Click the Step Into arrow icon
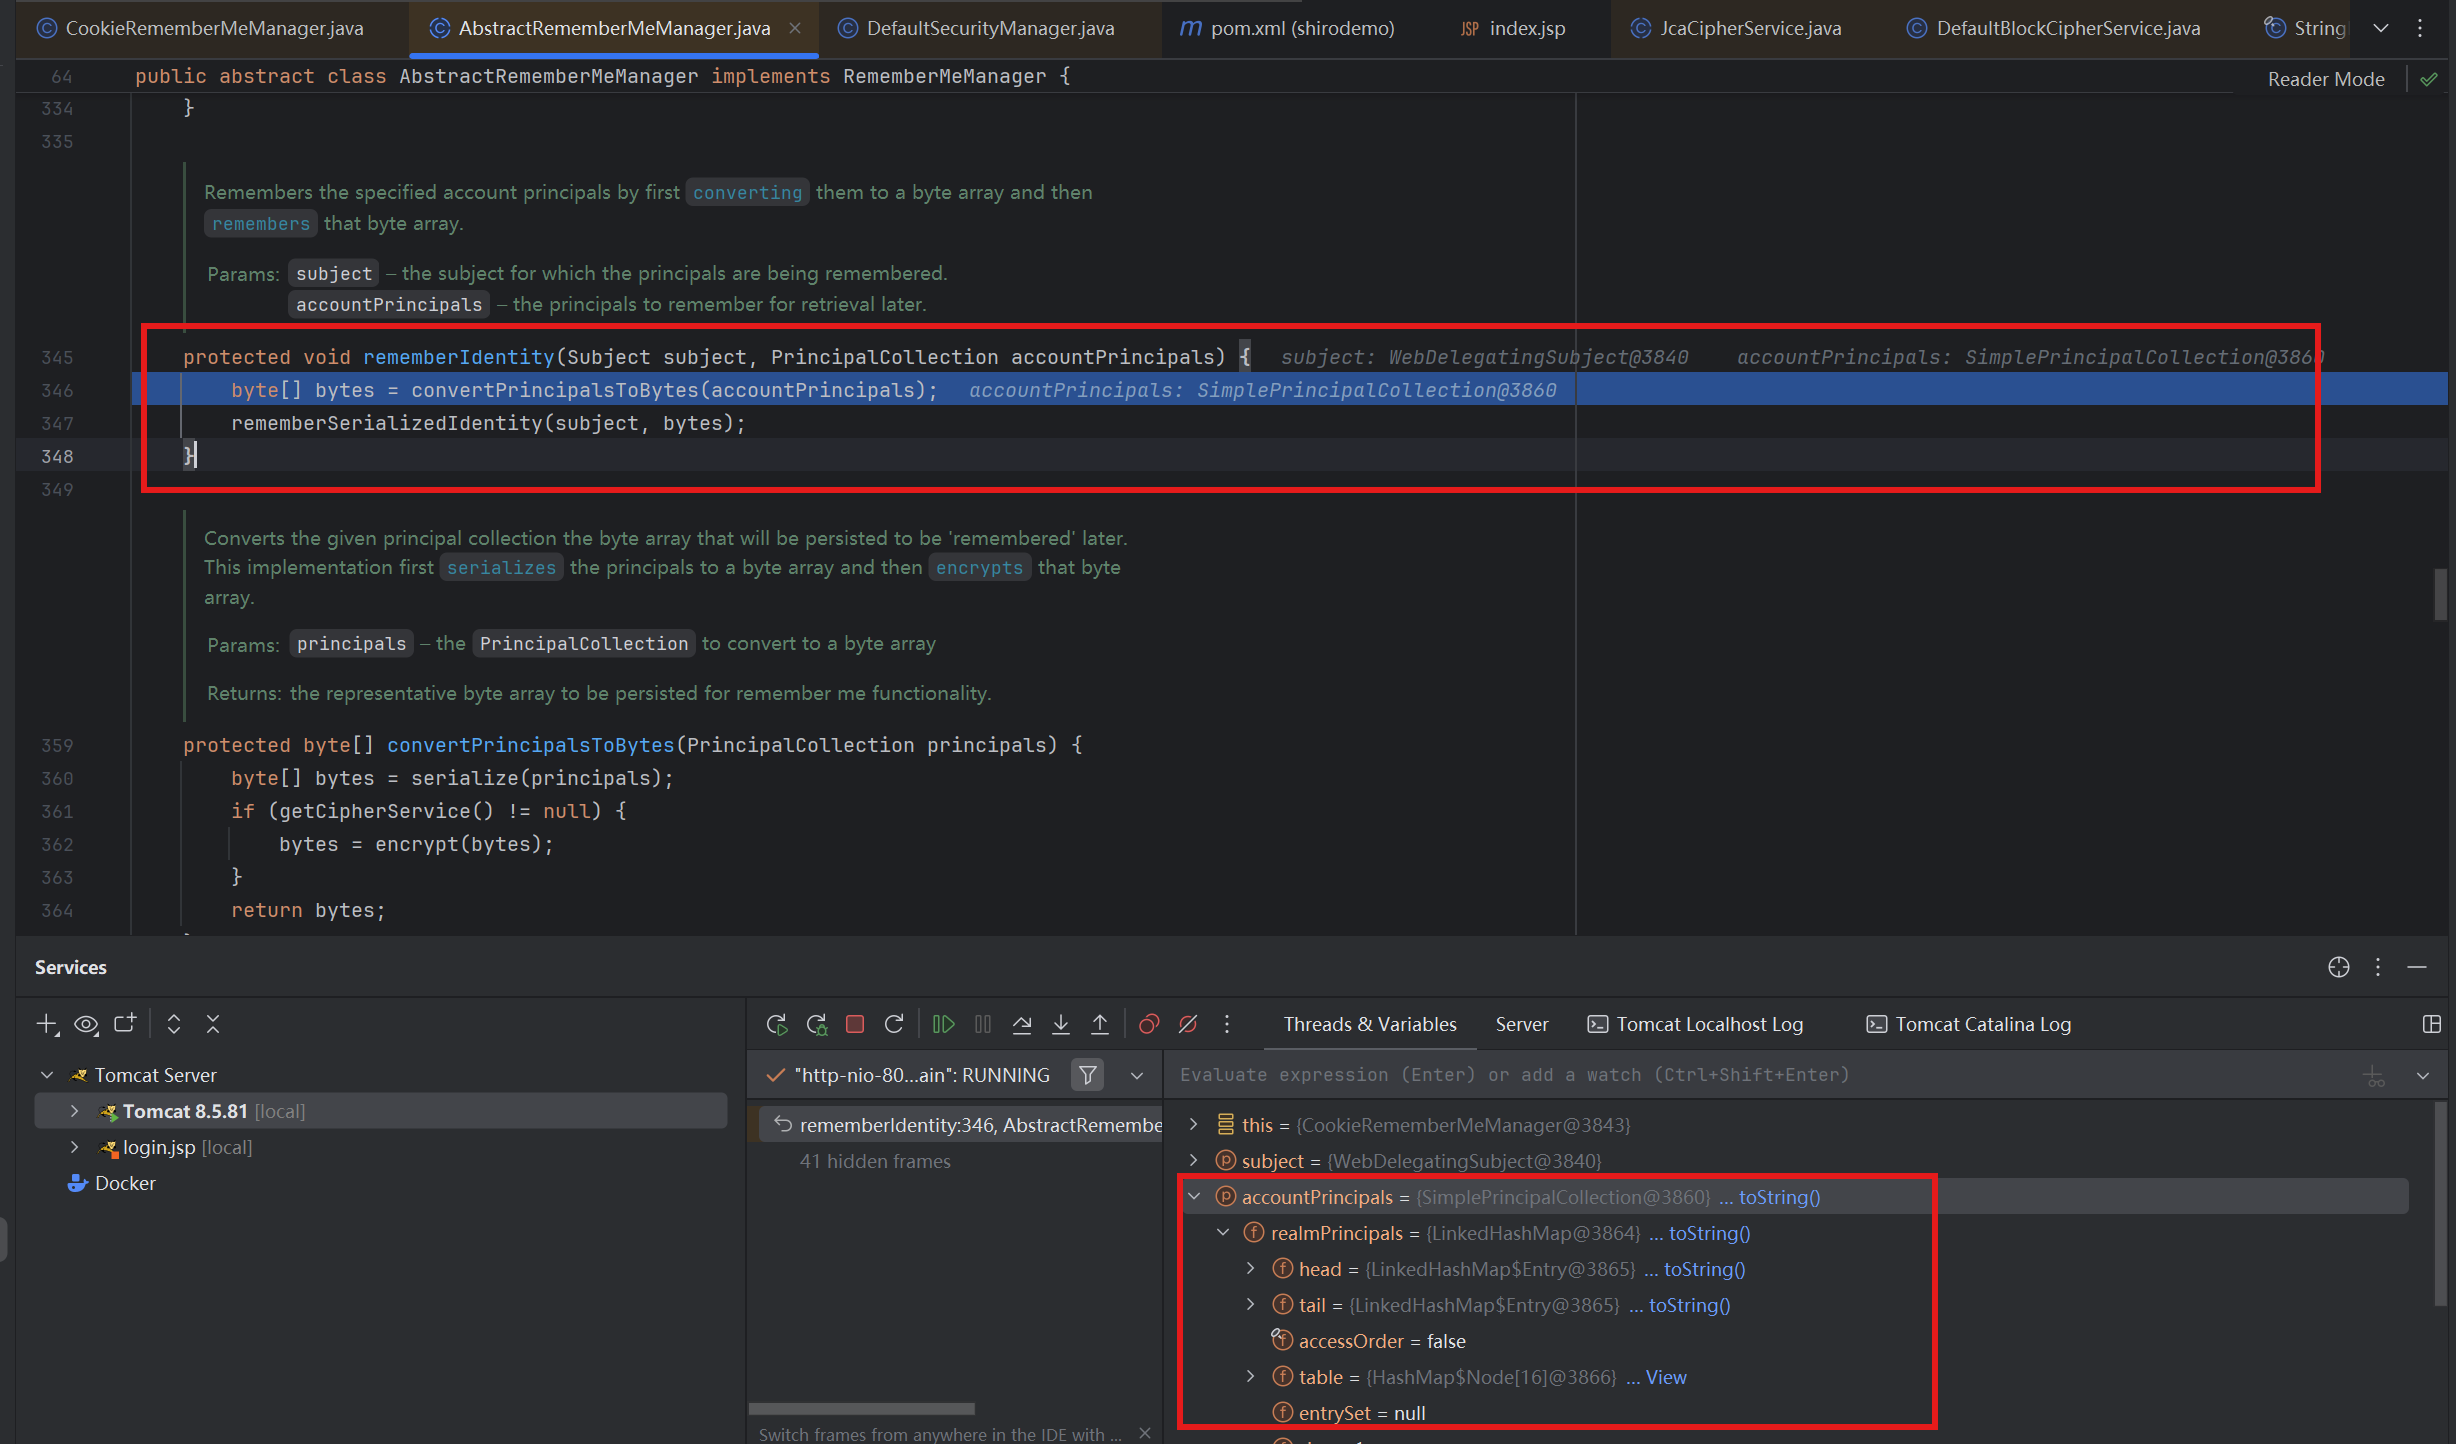The width and height of the screenshot is (2456, 1444). coord(1060,1024)
